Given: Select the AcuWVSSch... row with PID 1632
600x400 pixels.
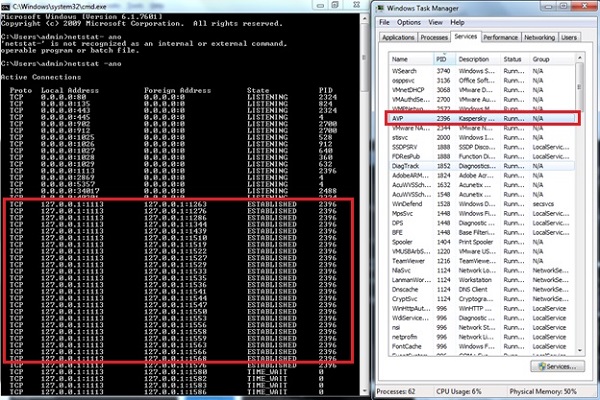Looking at the screenshot, I should [x=482, y=185].
